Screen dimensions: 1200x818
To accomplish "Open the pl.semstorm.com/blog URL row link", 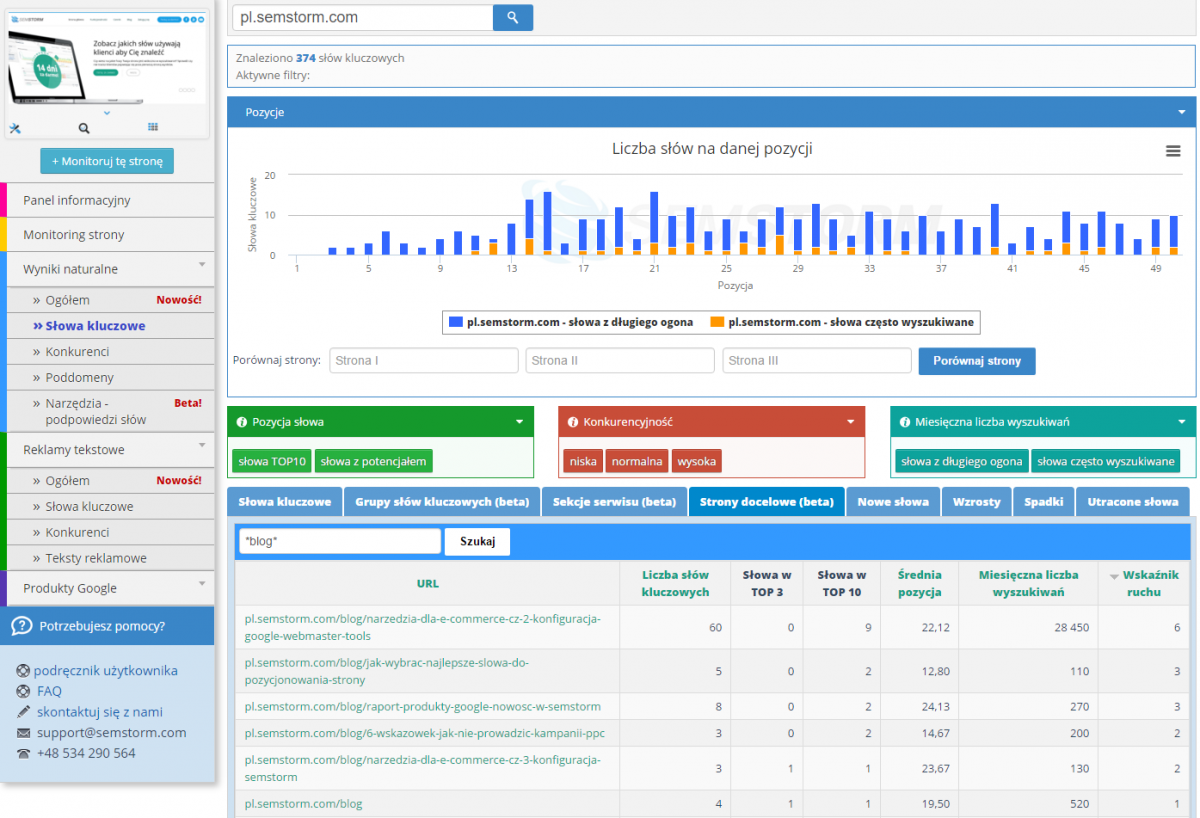I will pos(304,804).
